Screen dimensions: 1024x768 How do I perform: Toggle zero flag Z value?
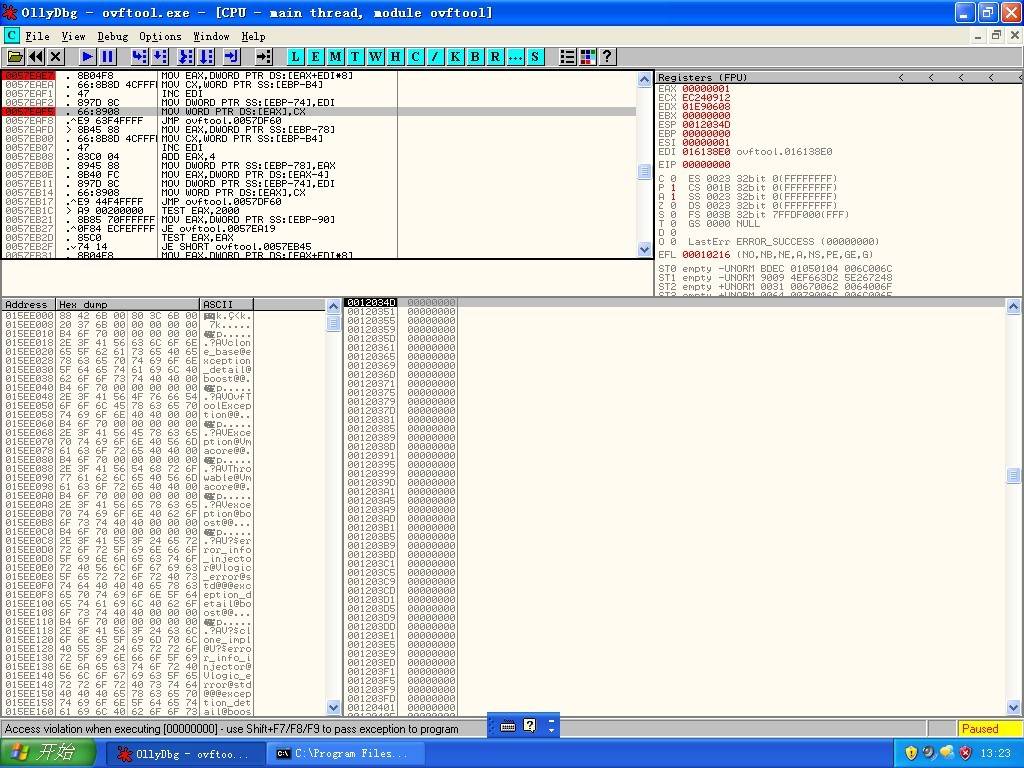click(x=673, y=206)
